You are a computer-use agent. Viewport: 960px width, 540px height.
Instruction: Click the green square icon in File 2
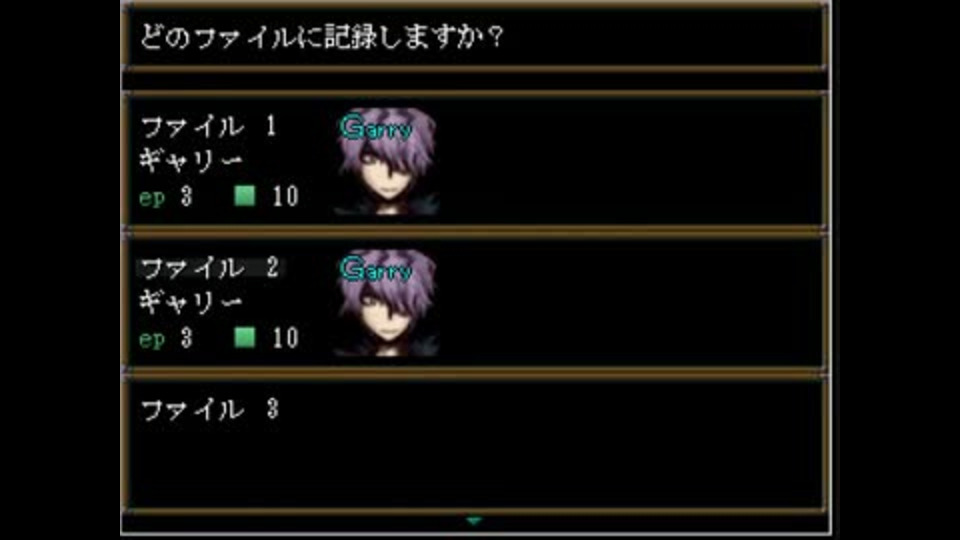tap(245, 337)
